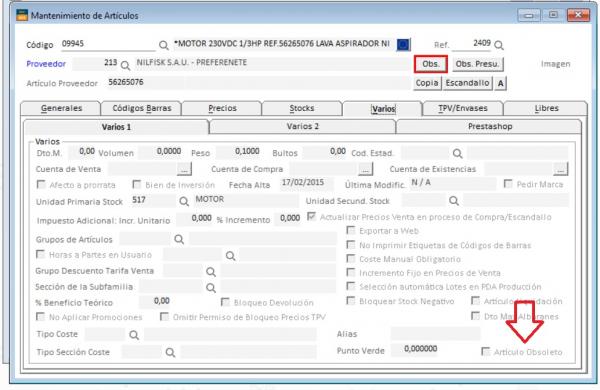
Task: Open Grupo Descuento Tarifa Venta lookup magnifier
Action: click(x=211, y=272)
